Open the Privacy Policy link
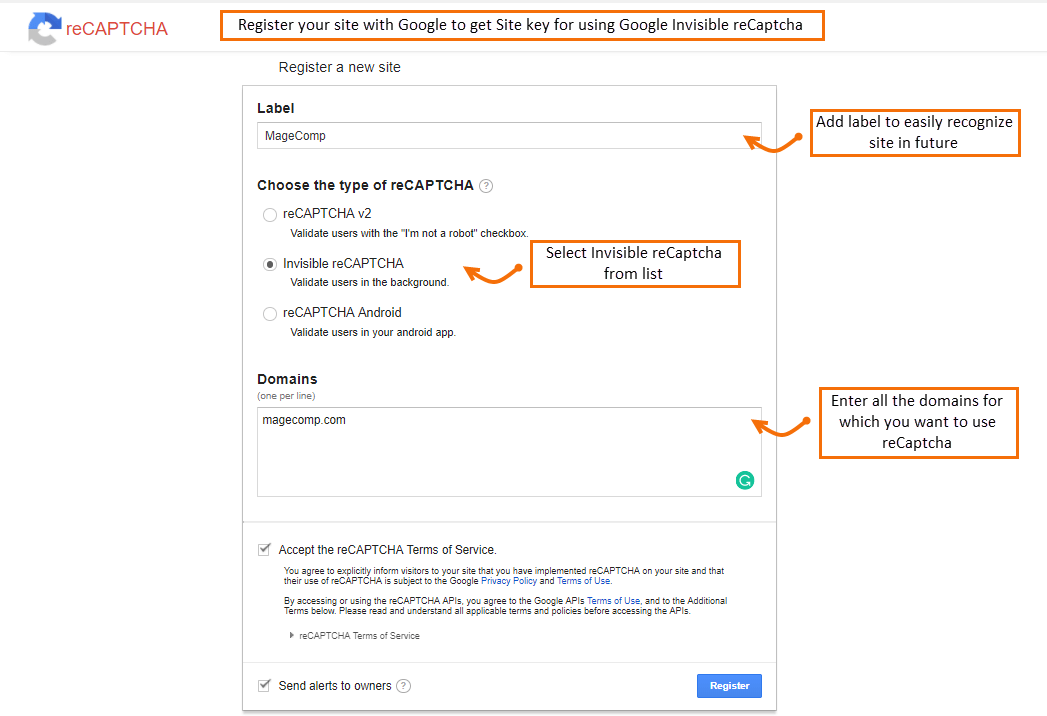Image resolution: width=1047 pixels, height=716 pixels. [508, 580]
